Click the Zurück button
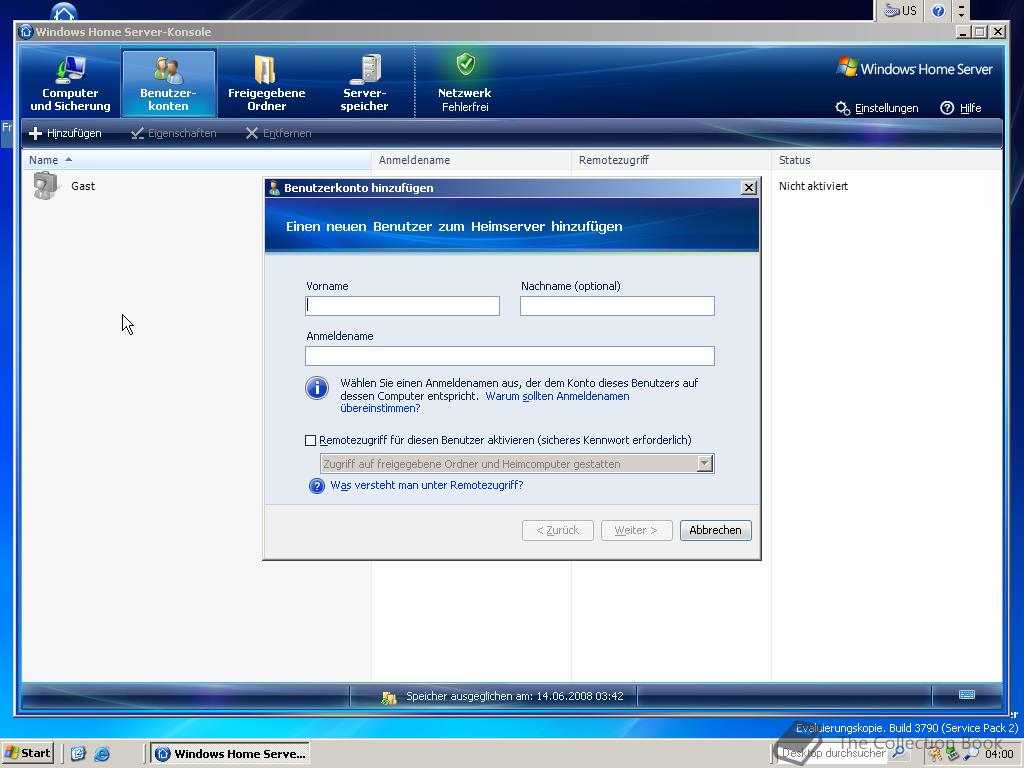This screenshot has width=1024, height=768. pos(558,530)
